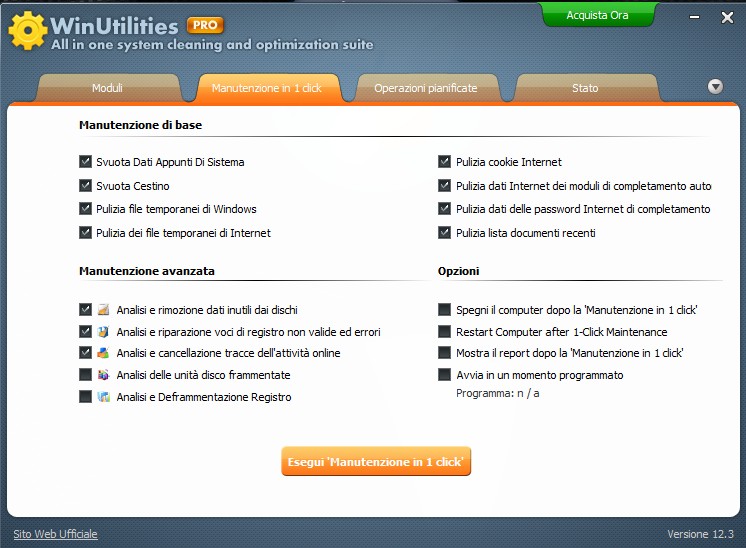Run 'Esegui Manutenzione in 1 click' button
Screen dimensions: 746x548
coord(376,461)
